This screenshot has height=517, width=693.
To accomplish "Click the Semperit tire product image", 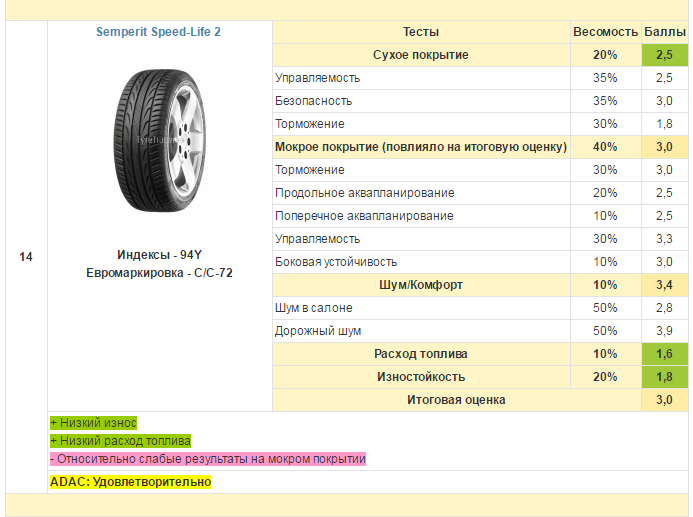I will point(160,141).
